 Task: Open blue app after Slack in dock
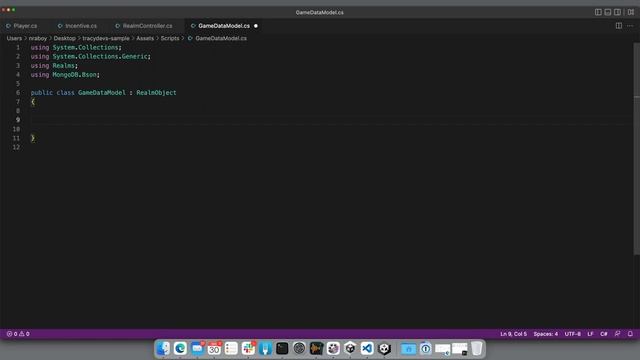(265, 349)
